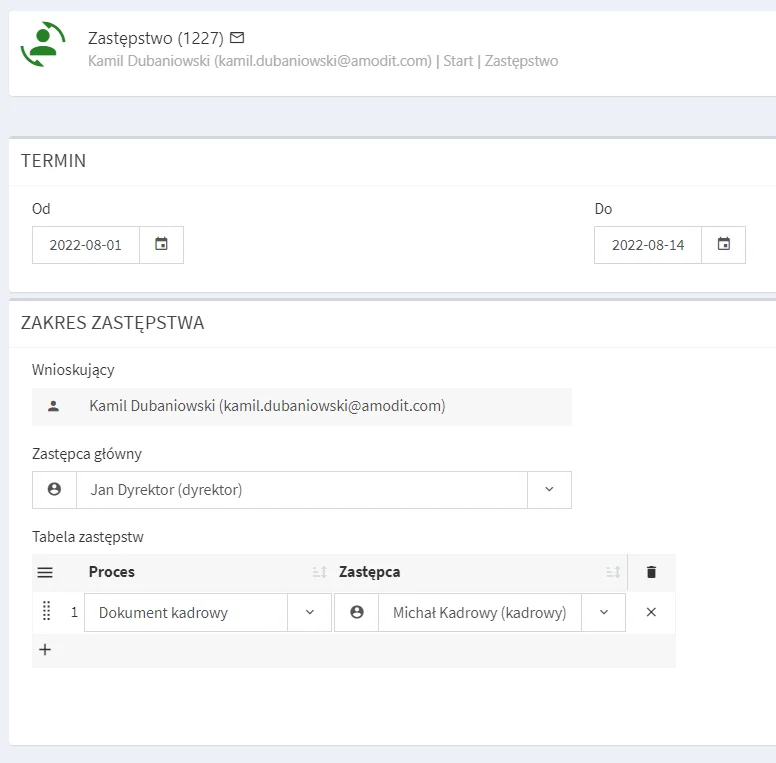This screenshot has height=763, width=776.
Task: Click the Do date field 2022-08-14
Action: pos(648,245)
